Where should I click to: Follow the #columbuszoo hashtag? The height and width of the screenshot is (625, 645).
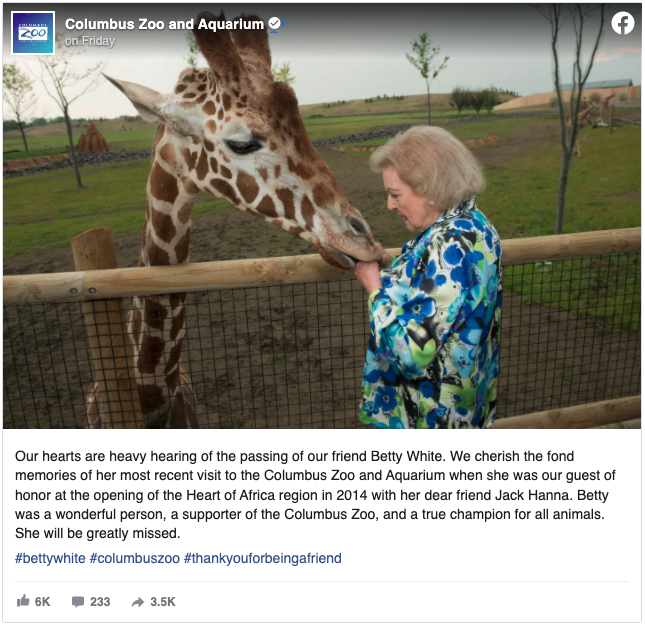(x=135, y=558)
